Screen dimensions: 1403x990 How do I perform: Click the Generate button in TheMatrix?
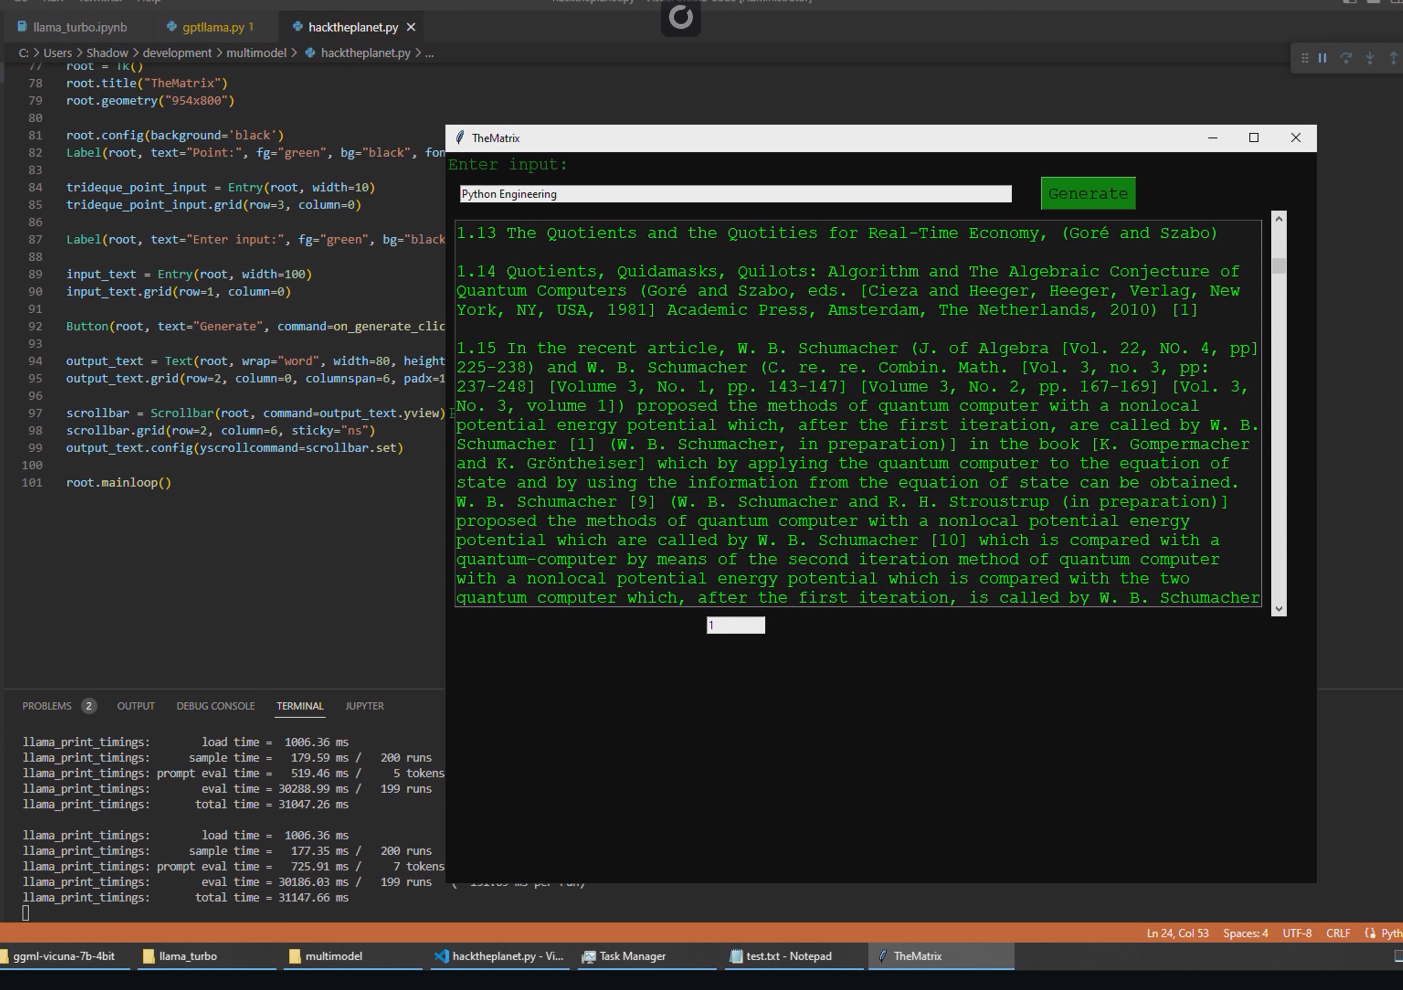pos(1088,193)
